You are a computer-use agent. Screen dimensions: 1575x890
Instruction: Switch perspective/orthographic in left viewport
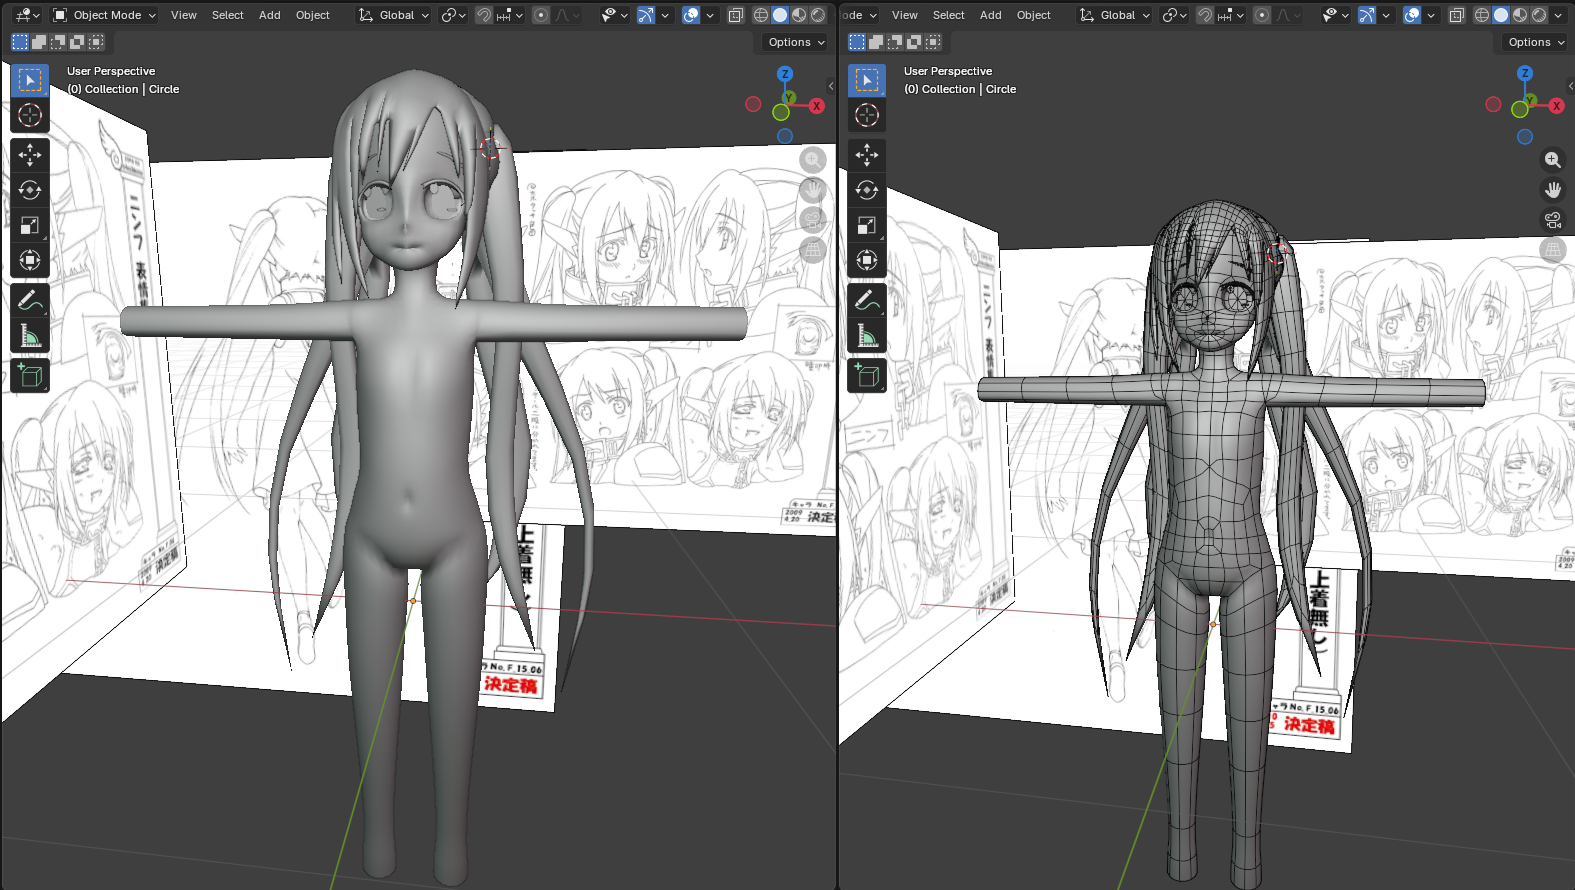click(813, 250)
